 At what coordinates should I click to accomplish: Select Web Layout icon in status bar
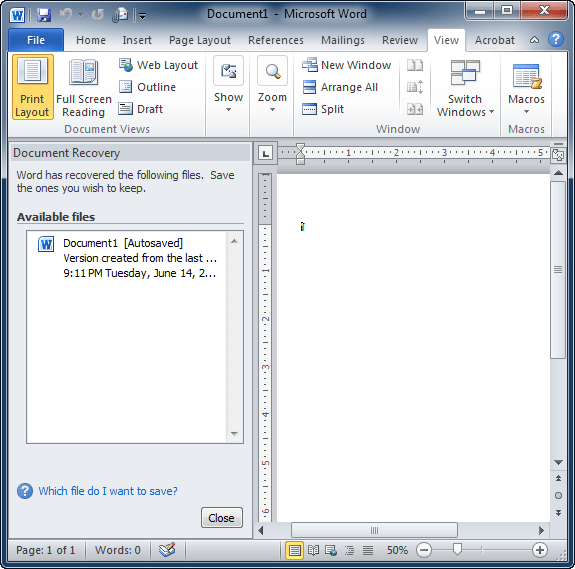(331, 550)
